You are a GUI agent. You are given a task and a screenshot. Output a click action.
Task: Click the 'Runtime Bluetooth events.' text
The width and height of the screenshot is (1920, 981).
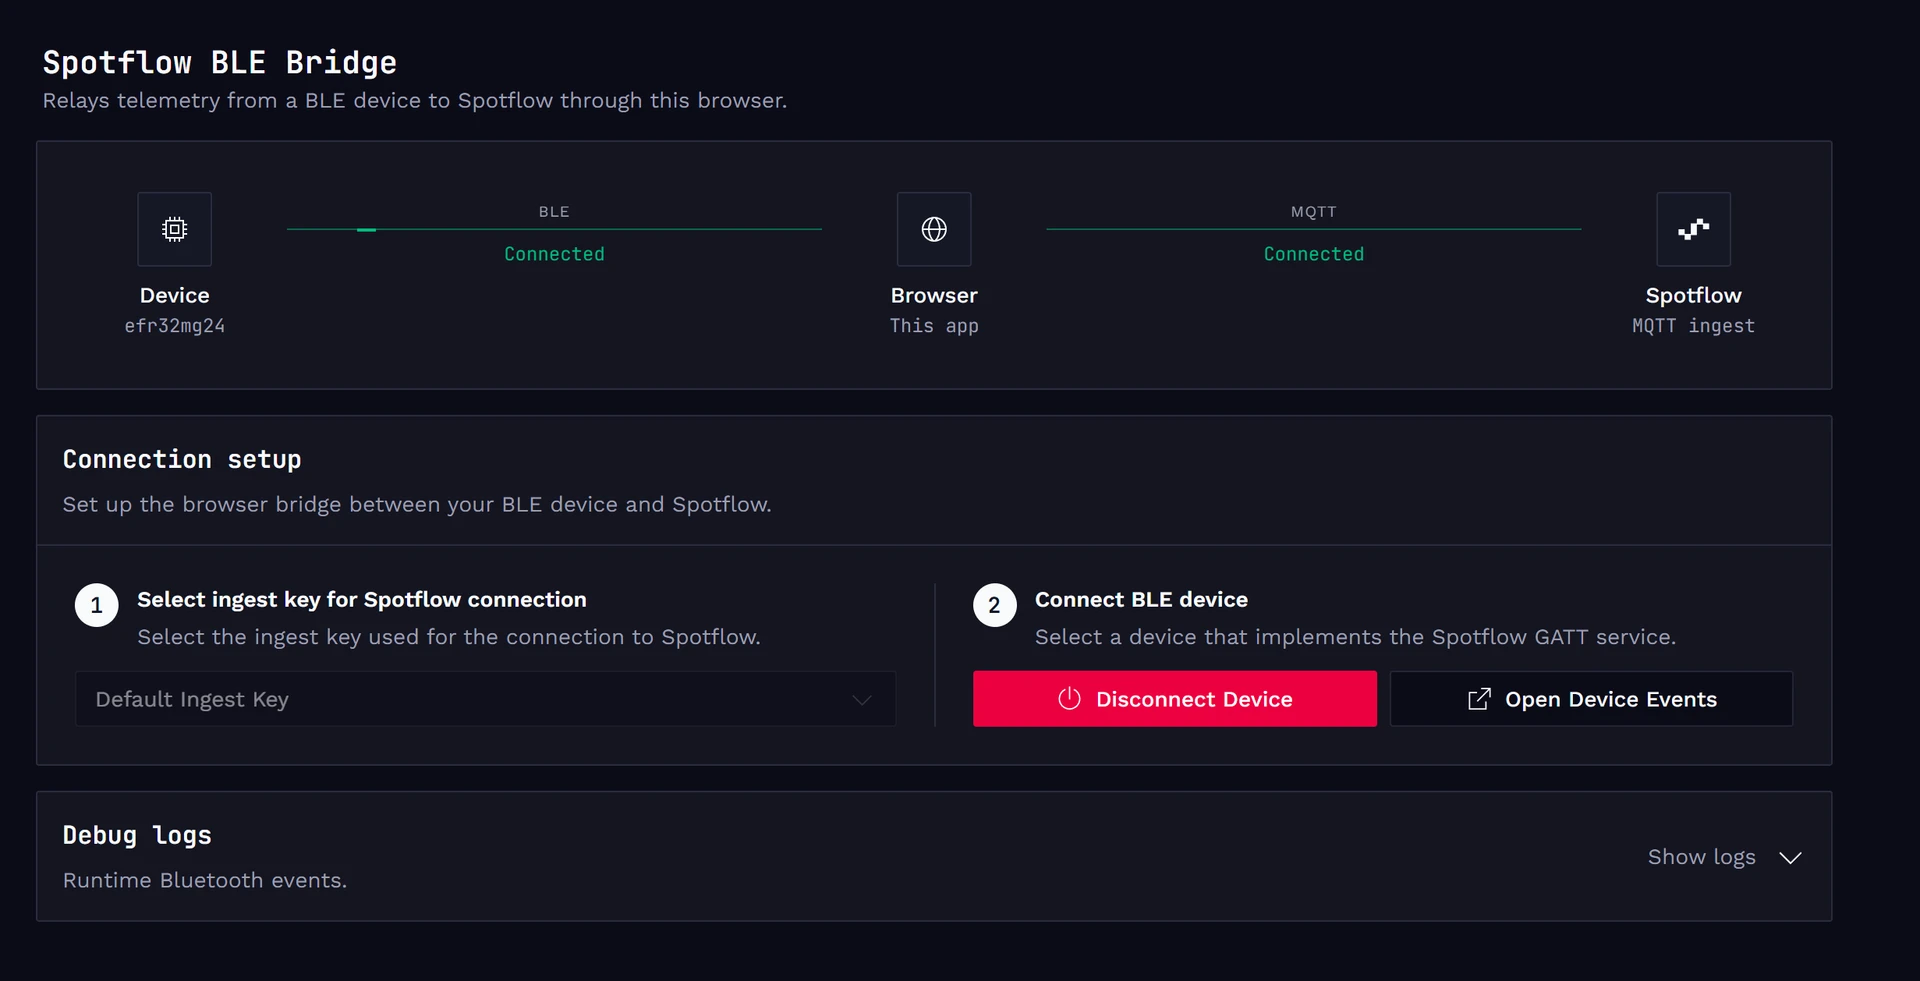click(205, 880)
